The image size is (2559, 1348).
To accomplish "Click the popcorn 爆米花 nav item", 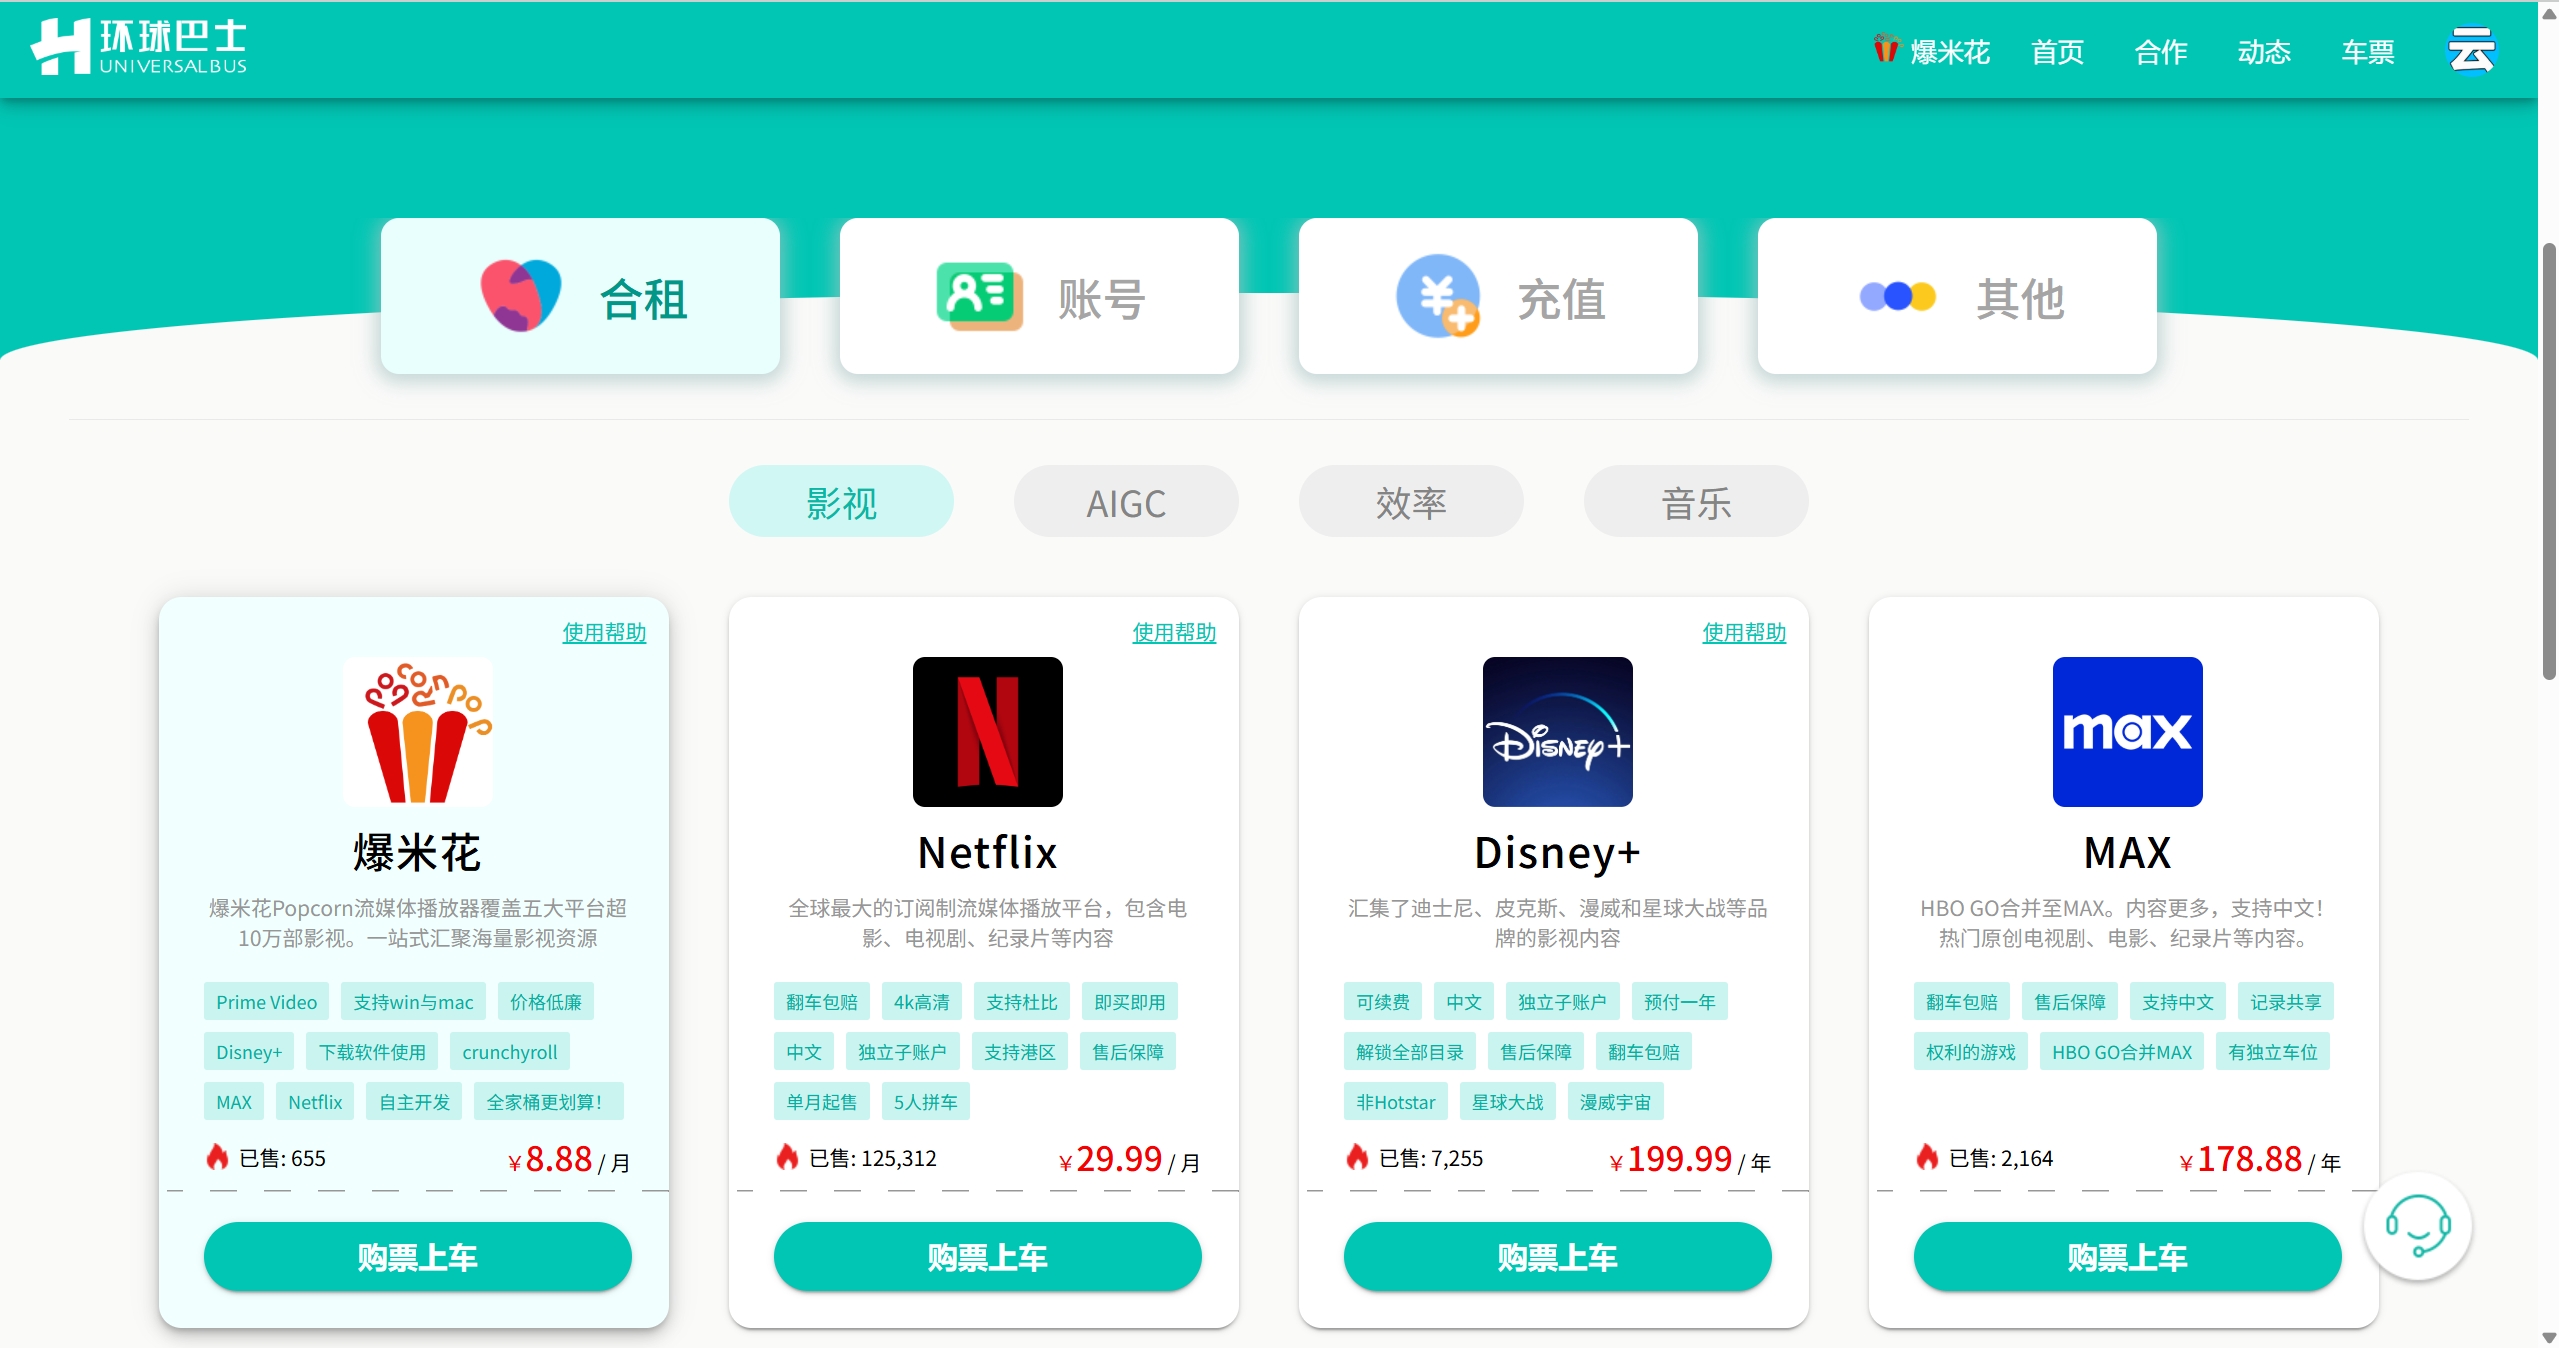I will (x=1931, y=51).
